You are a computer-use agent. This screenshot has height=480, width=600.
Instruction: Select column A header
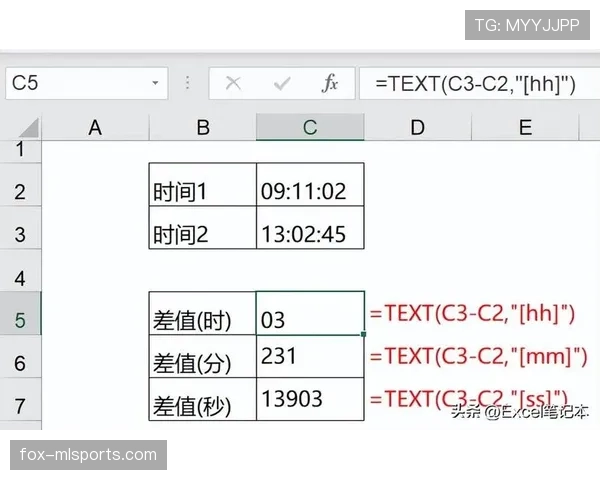pos(95,127)
